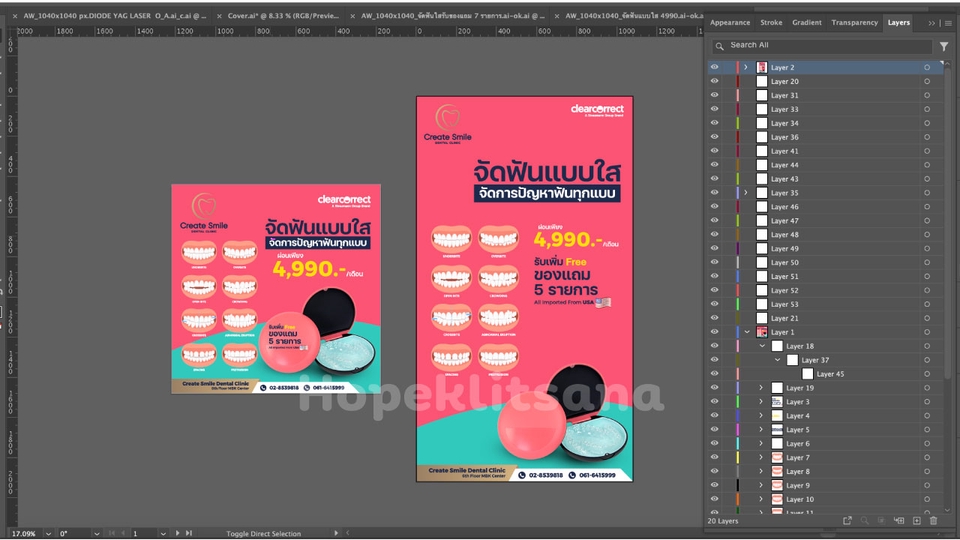The image size is (960, 540).
Task: Click the Next artboard arrow
Action: [x=178, y=533]
